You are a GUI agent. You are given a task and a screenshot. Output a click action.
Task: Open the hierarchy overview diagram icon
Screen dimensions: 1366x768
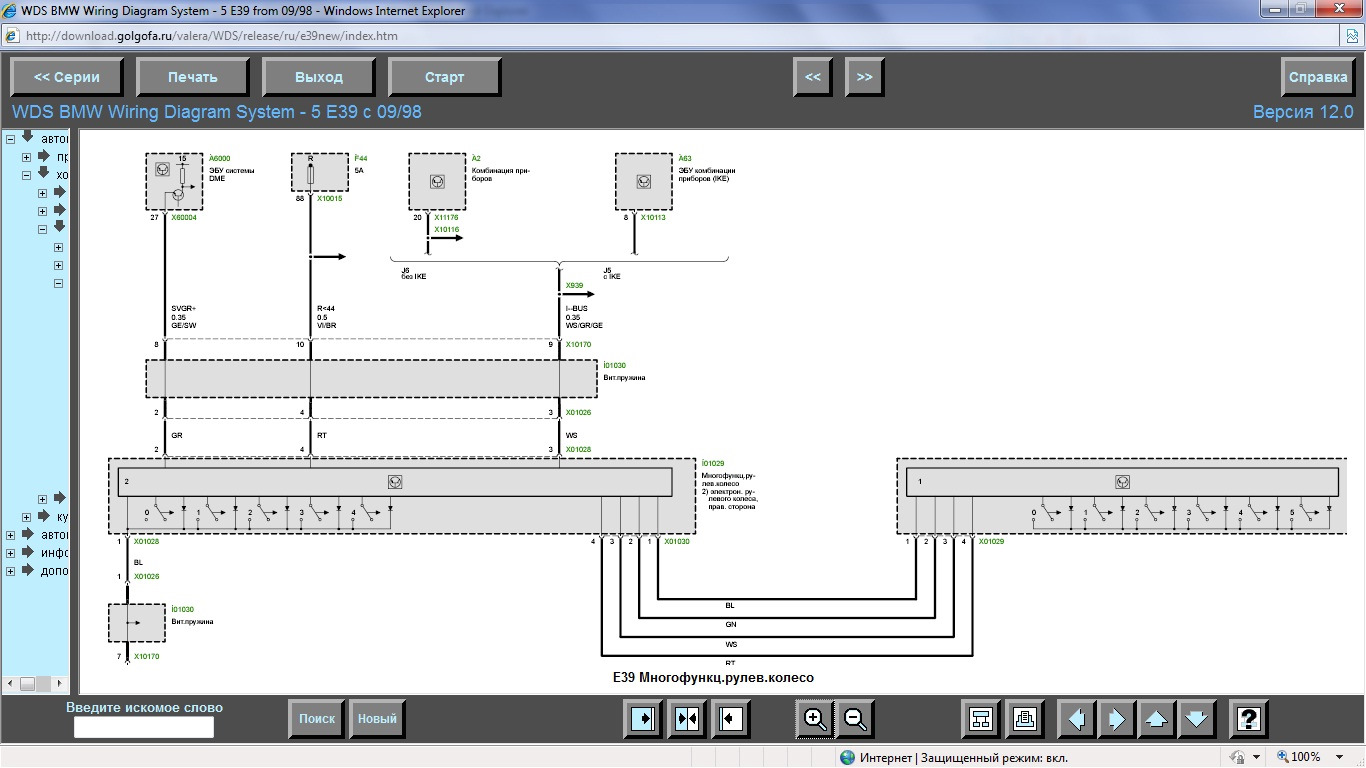tap(980, 718)
